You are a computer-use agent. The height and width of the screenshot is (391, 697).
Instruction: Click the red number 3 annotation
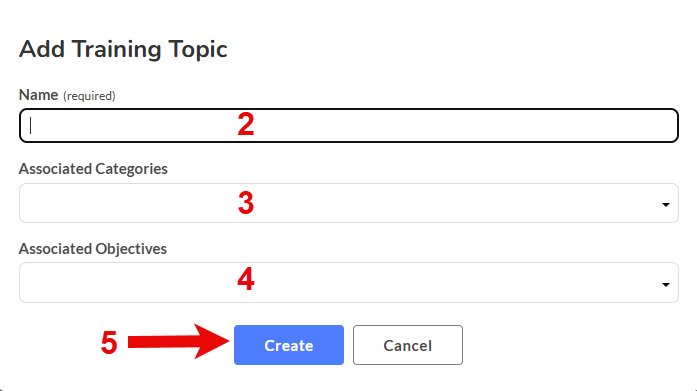click(x=246, y=203)
